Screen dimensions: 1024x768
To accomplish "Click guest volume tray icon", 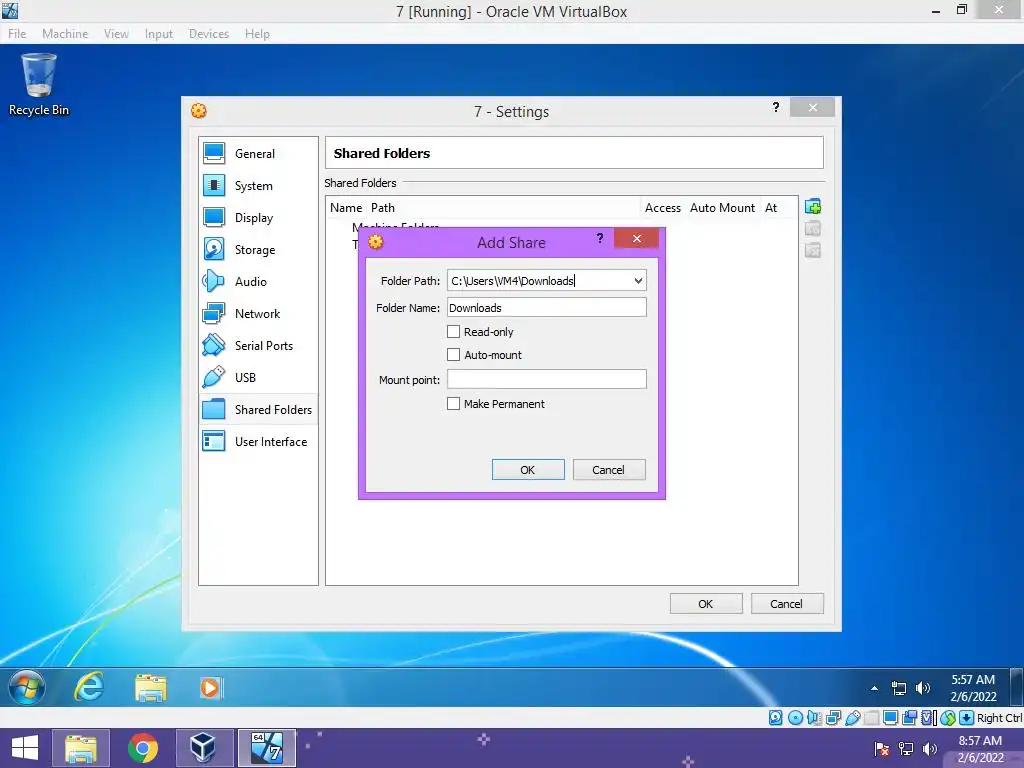I will coord(923,688).
